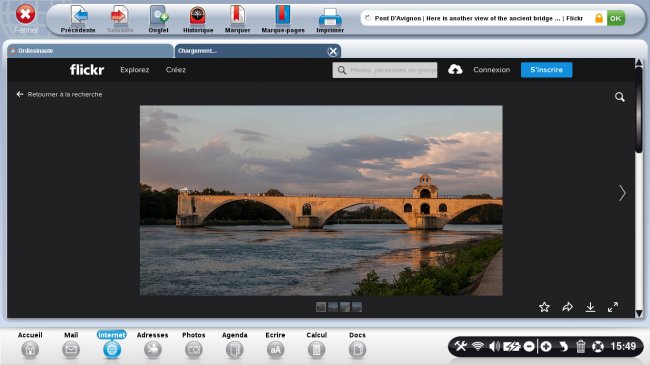Click the Flickr search field
The image size is (650, 365).
(385, 70)
